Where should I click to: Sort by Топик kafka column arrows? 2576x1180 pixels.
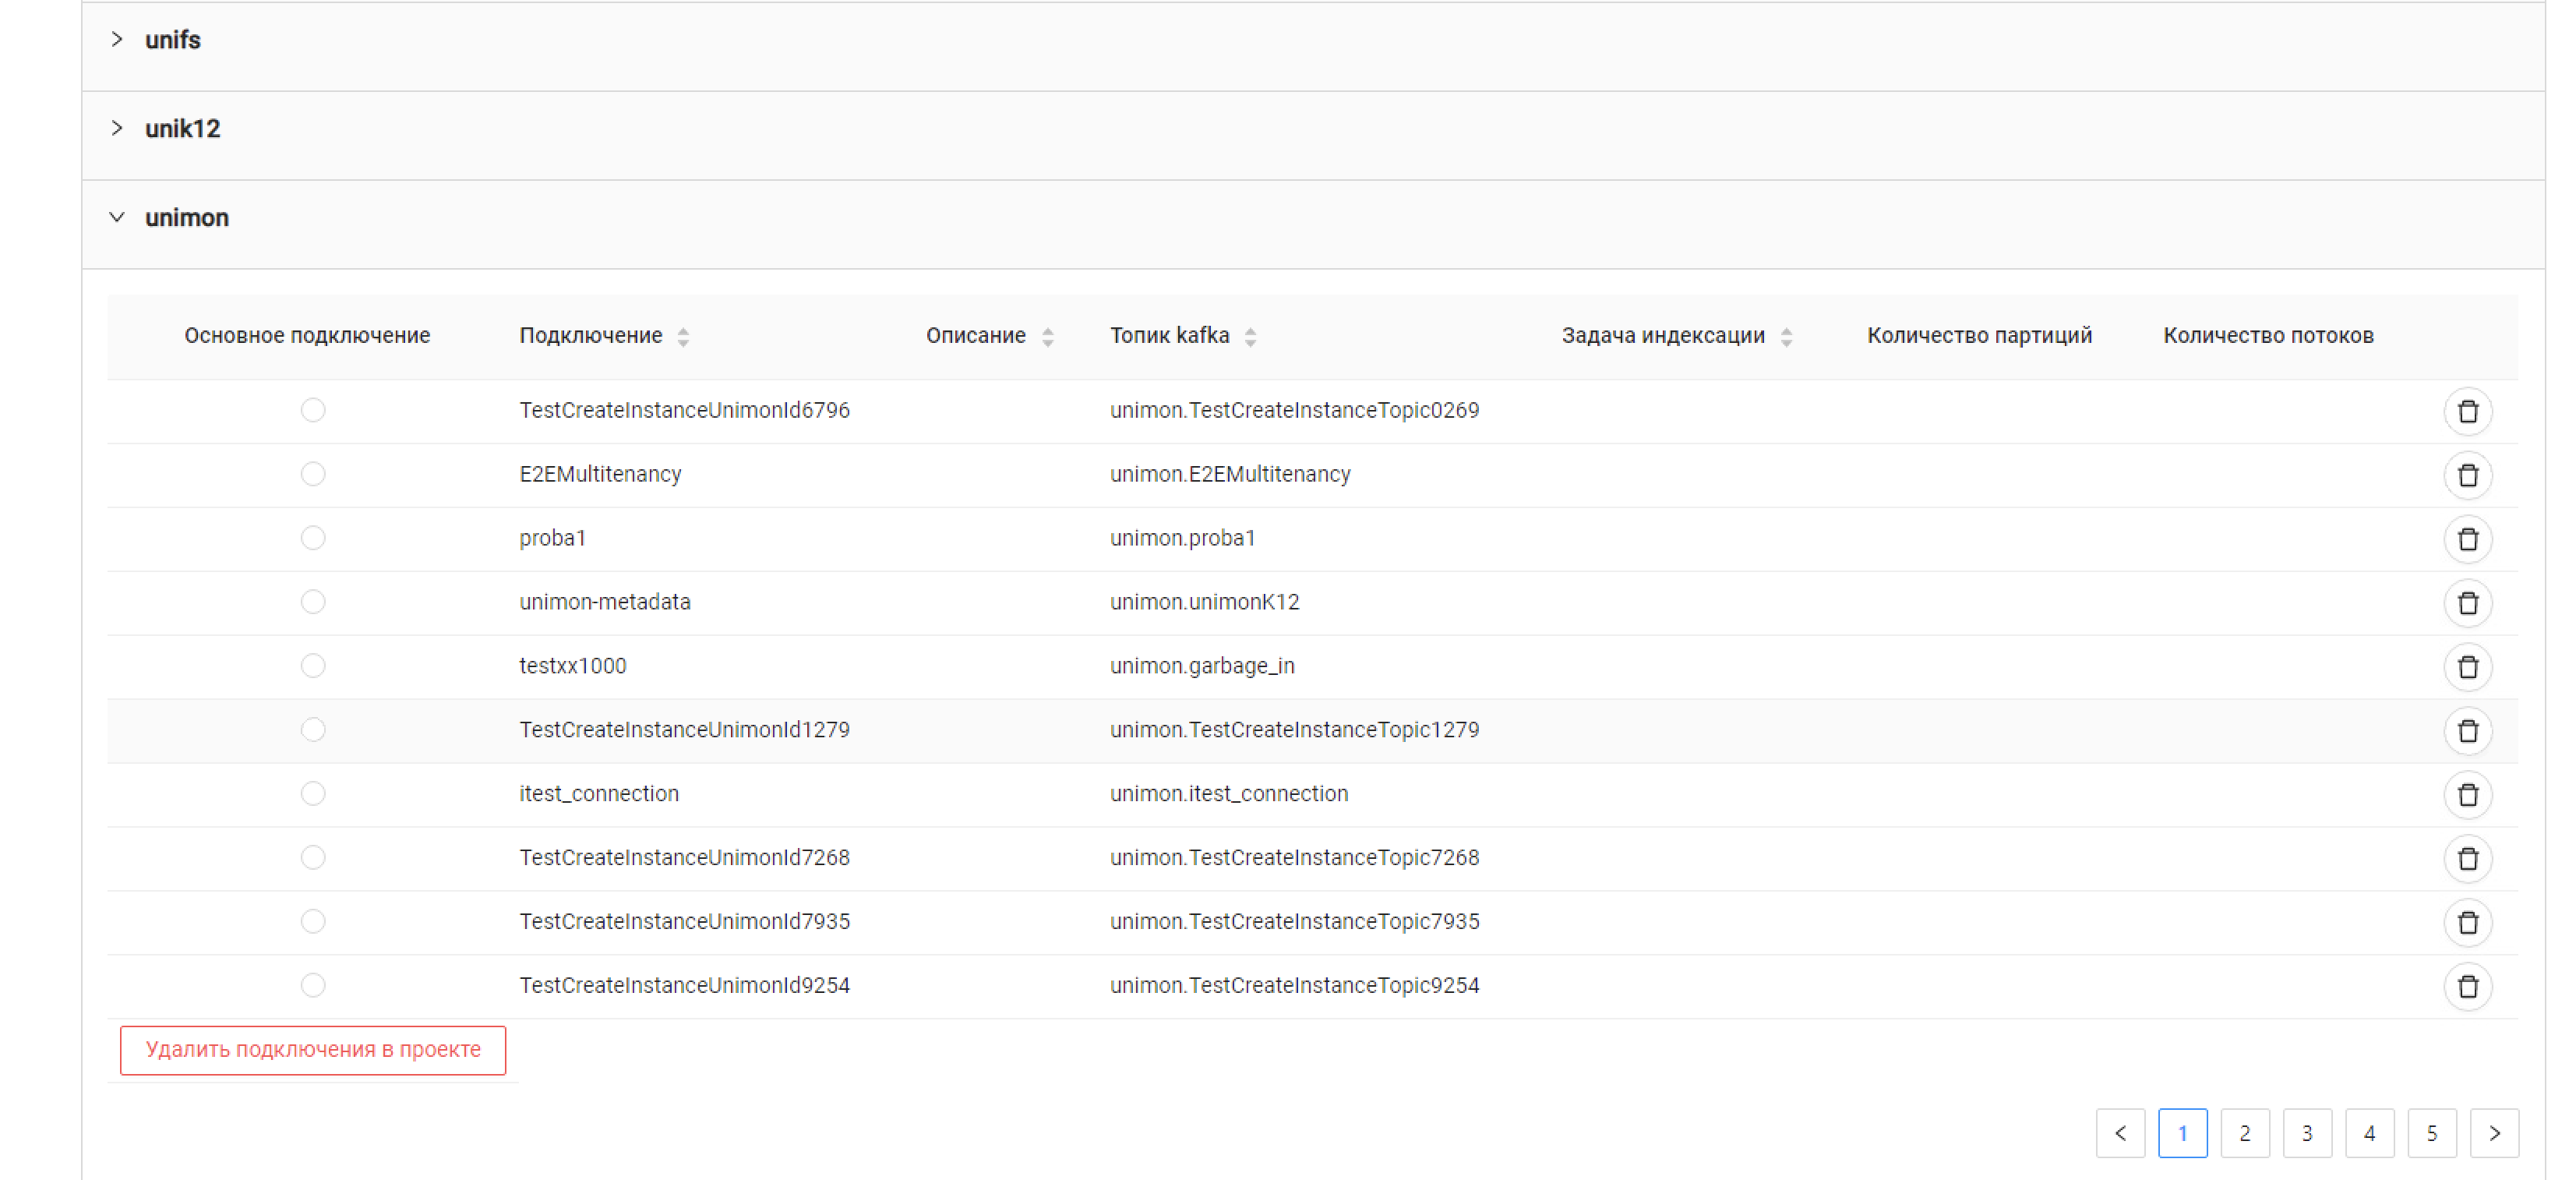click(x=1250, y=337)
